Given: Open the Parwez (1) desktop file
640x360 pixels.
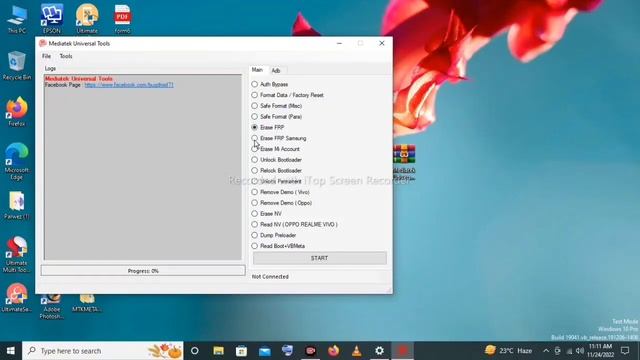Looking at the screenshot, I should coord(17,206).
